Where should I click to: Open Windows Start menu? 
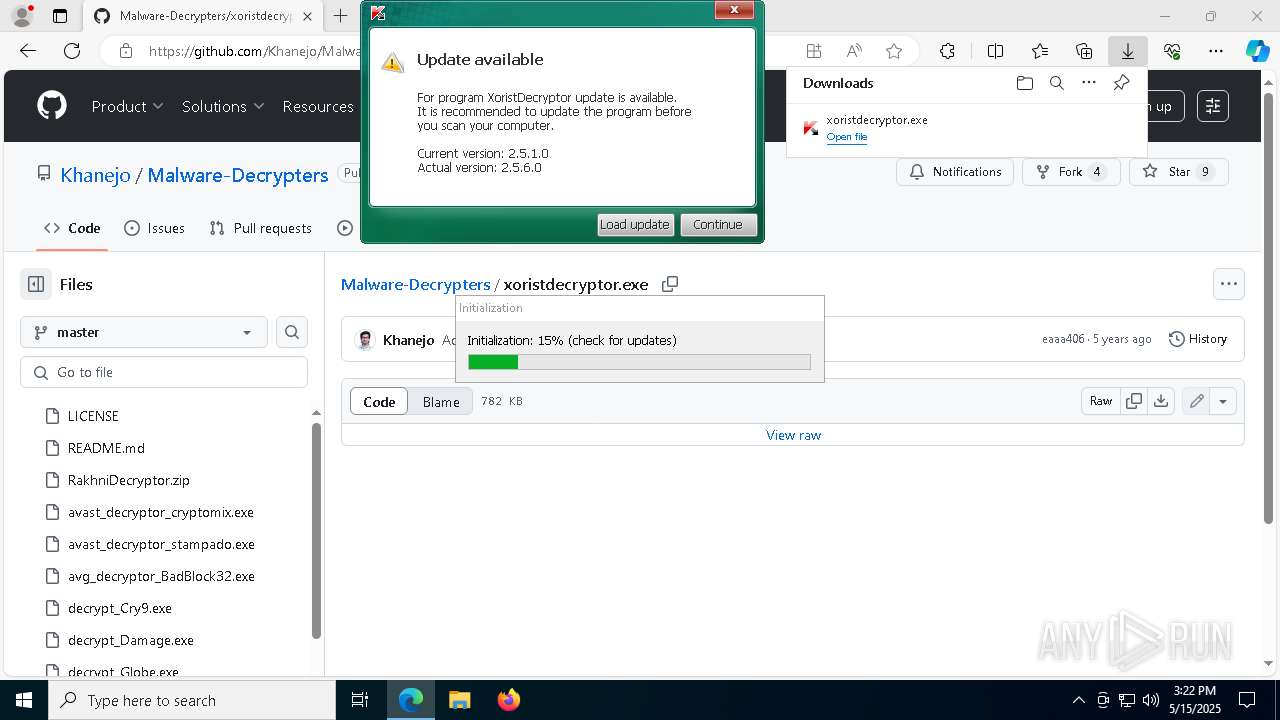coord(24,700)
